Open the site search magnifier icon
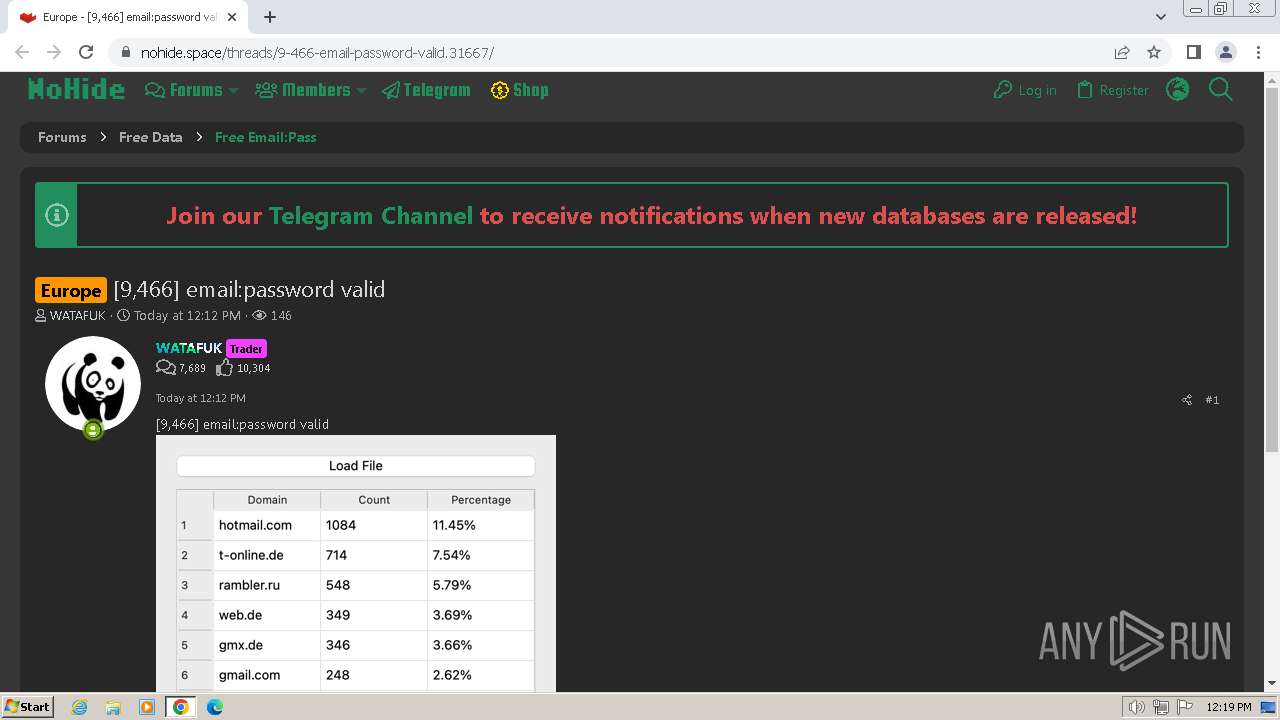The image size is (1280, 720). 1221,90
